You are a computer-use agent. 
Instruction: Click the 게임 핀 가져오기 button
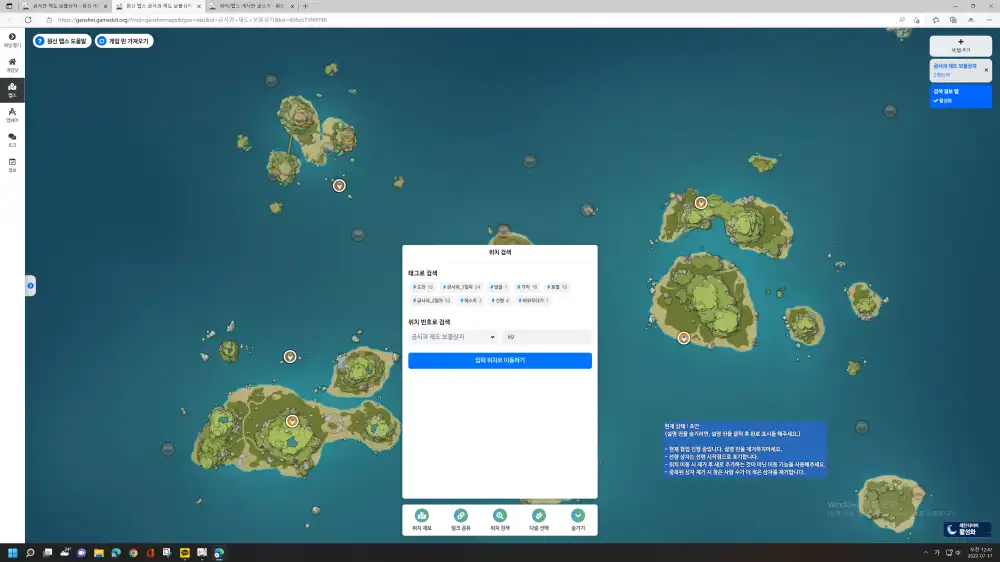(x=124, y=41)
